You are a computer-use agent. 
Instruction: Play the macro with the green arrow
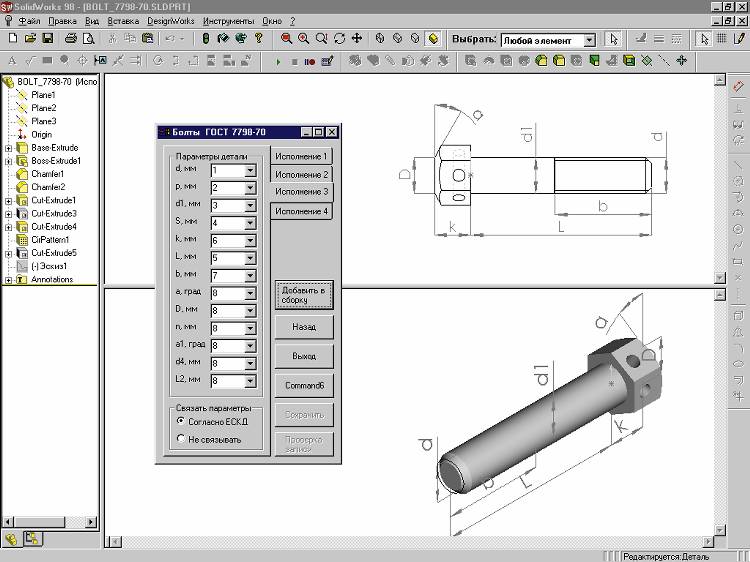(278, 62)
